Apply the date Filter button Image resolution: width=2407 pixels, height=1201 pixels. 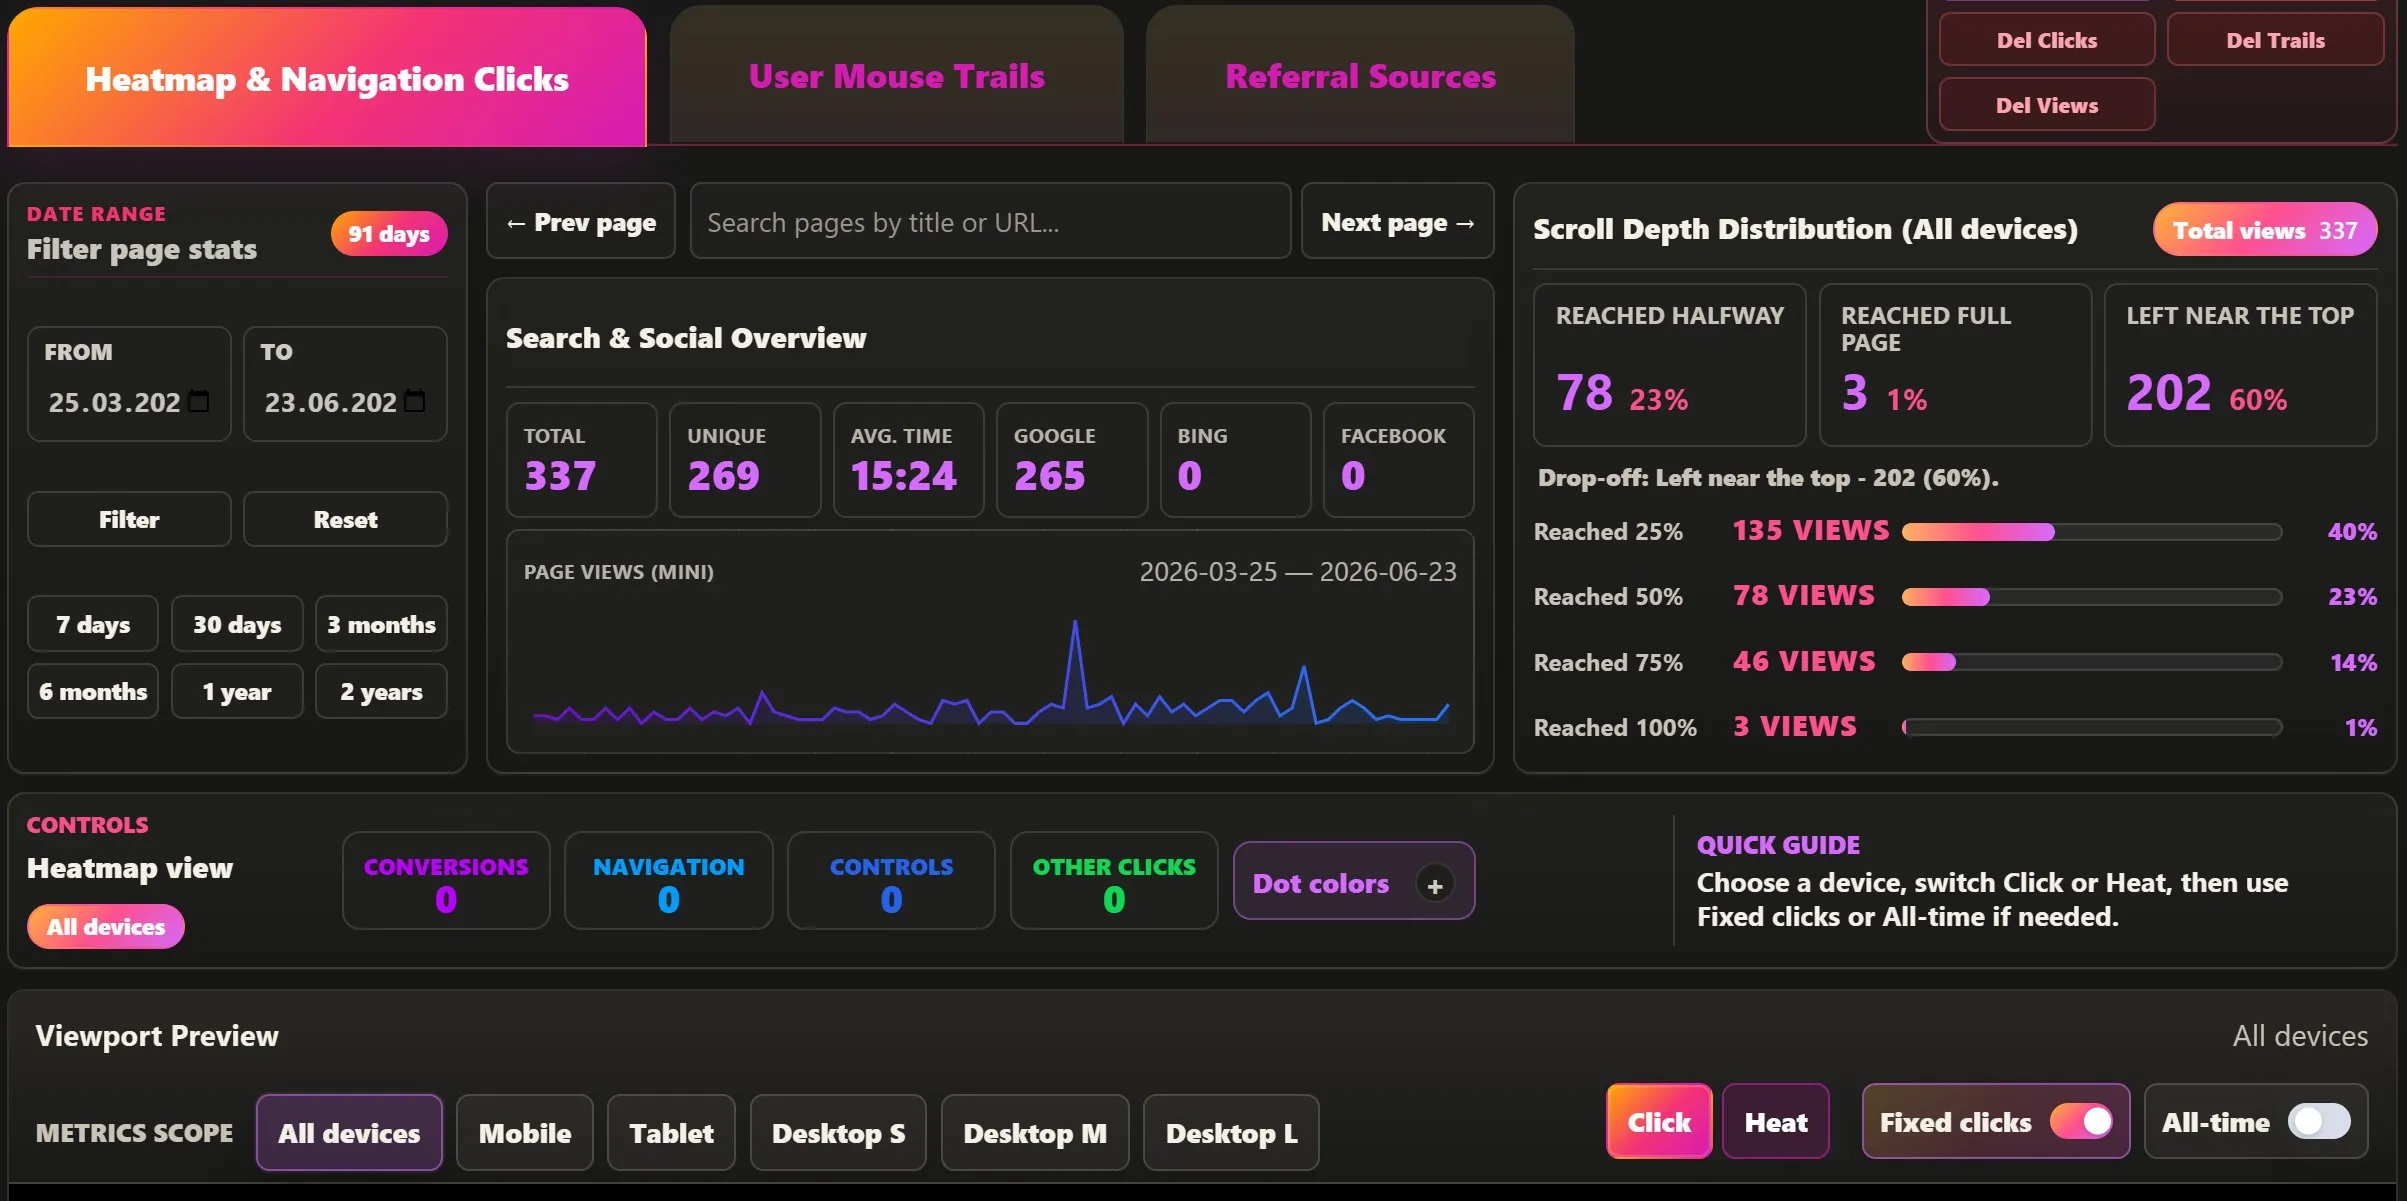[x=129, y=519]
